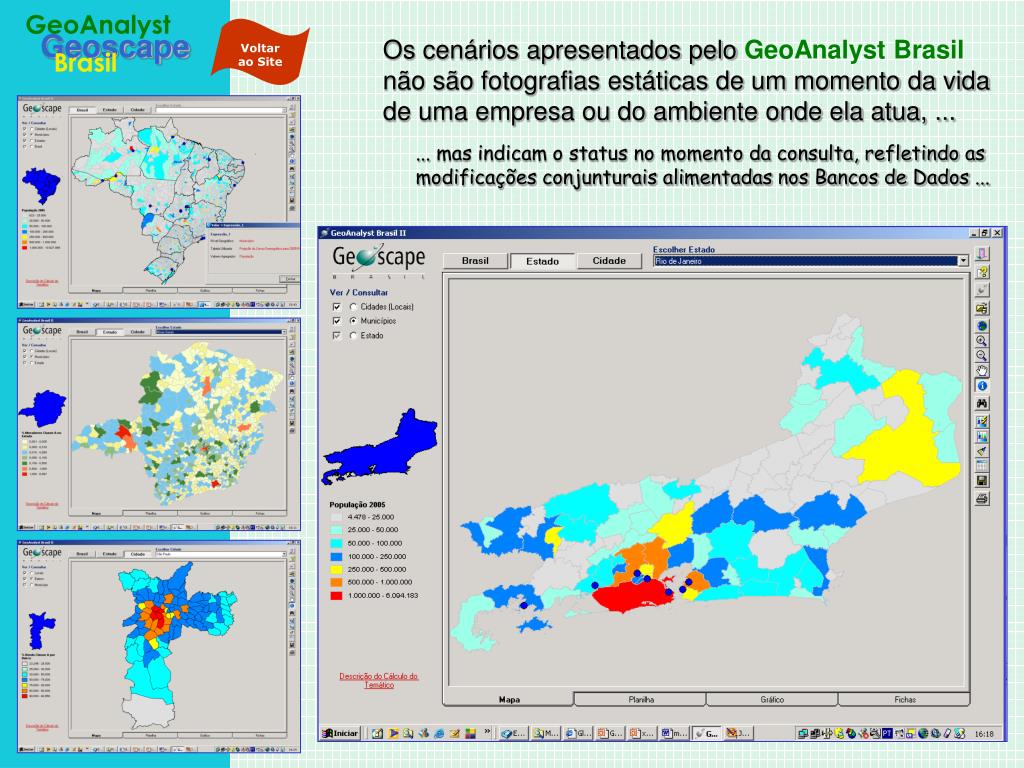This screenshot has width=1024, height=768.
Task: Click the Internet Explorer quick launch icon
Action: 439,733
